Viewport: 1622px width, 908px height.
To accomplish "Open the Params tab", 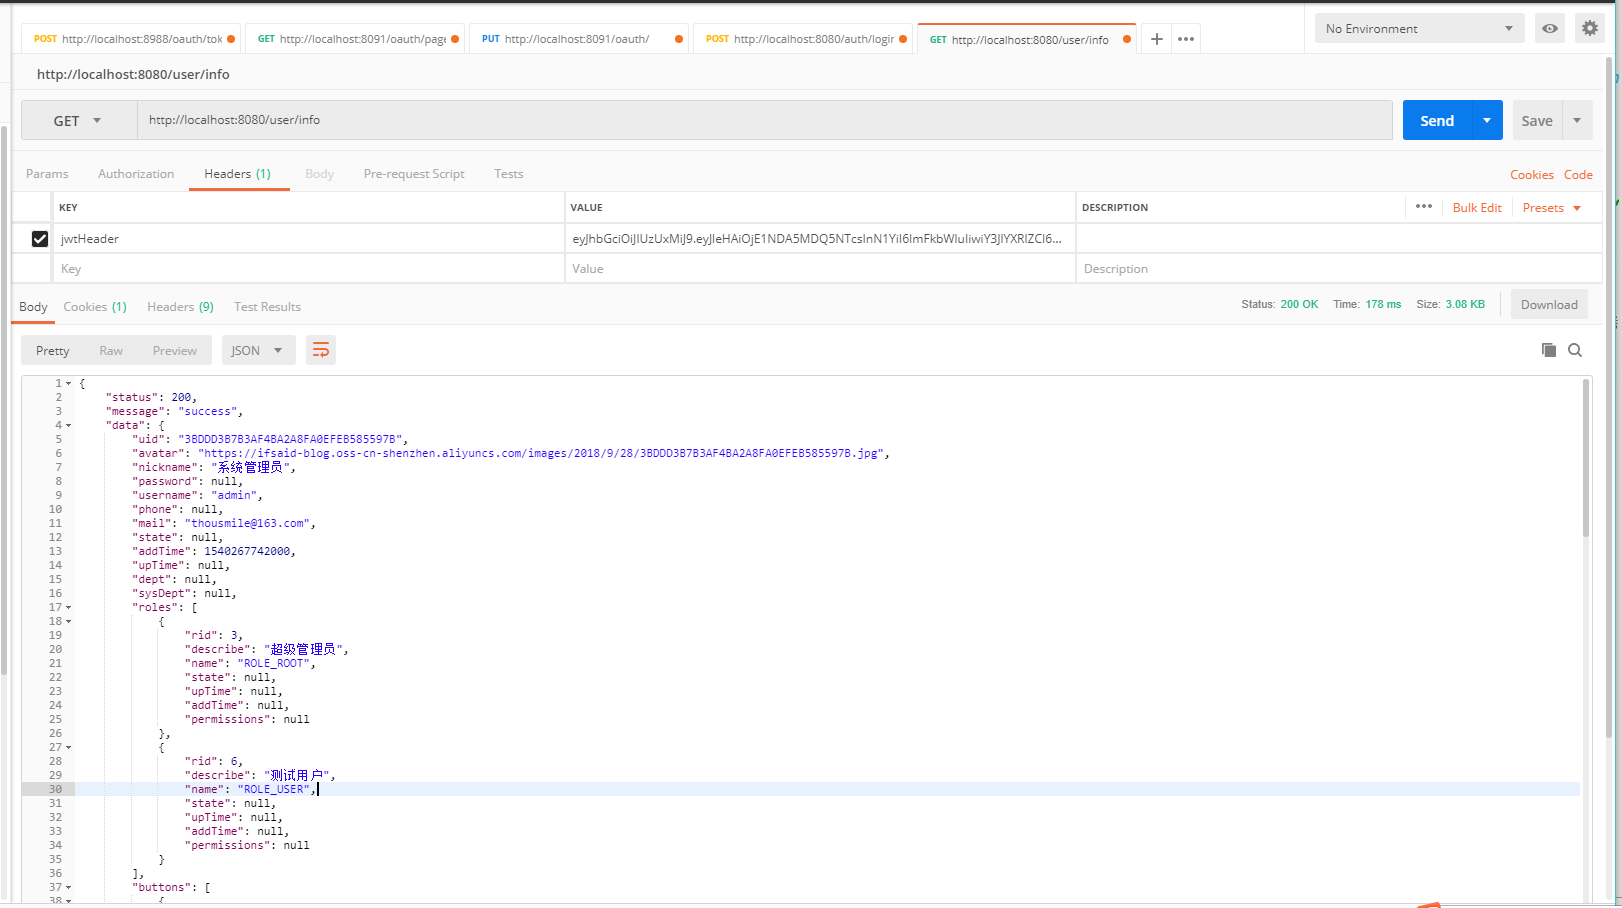I will pos(47,174).
